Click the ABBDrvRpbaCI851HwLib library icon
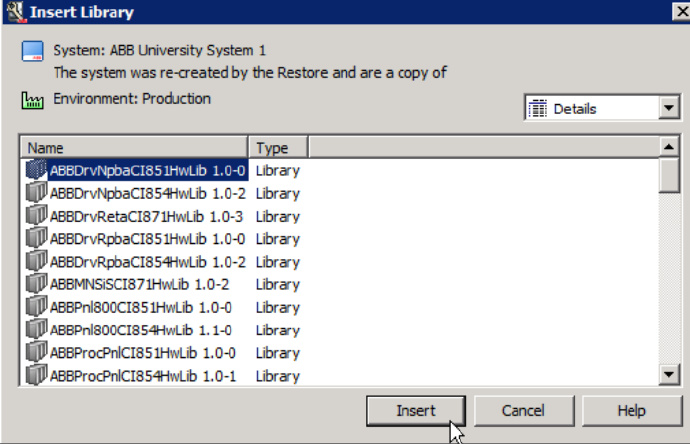 36,238
